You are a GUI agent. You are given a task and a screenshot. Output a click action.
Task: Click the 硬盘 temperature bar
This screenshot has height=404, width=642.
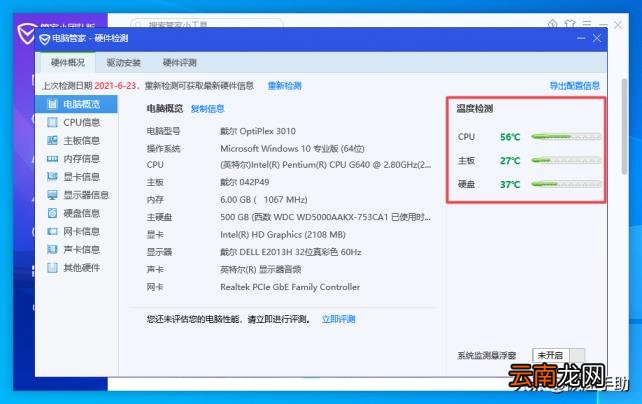pyautogui.click(x=566, y=184)
